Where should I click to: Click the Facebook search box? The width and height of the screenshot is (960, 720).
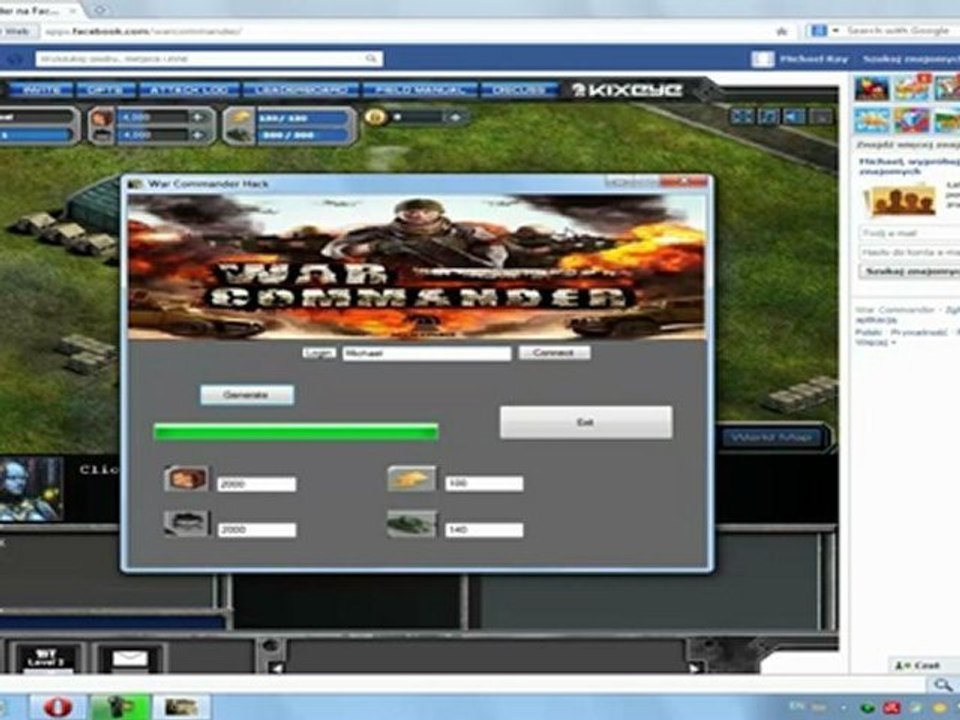[209, 59]
